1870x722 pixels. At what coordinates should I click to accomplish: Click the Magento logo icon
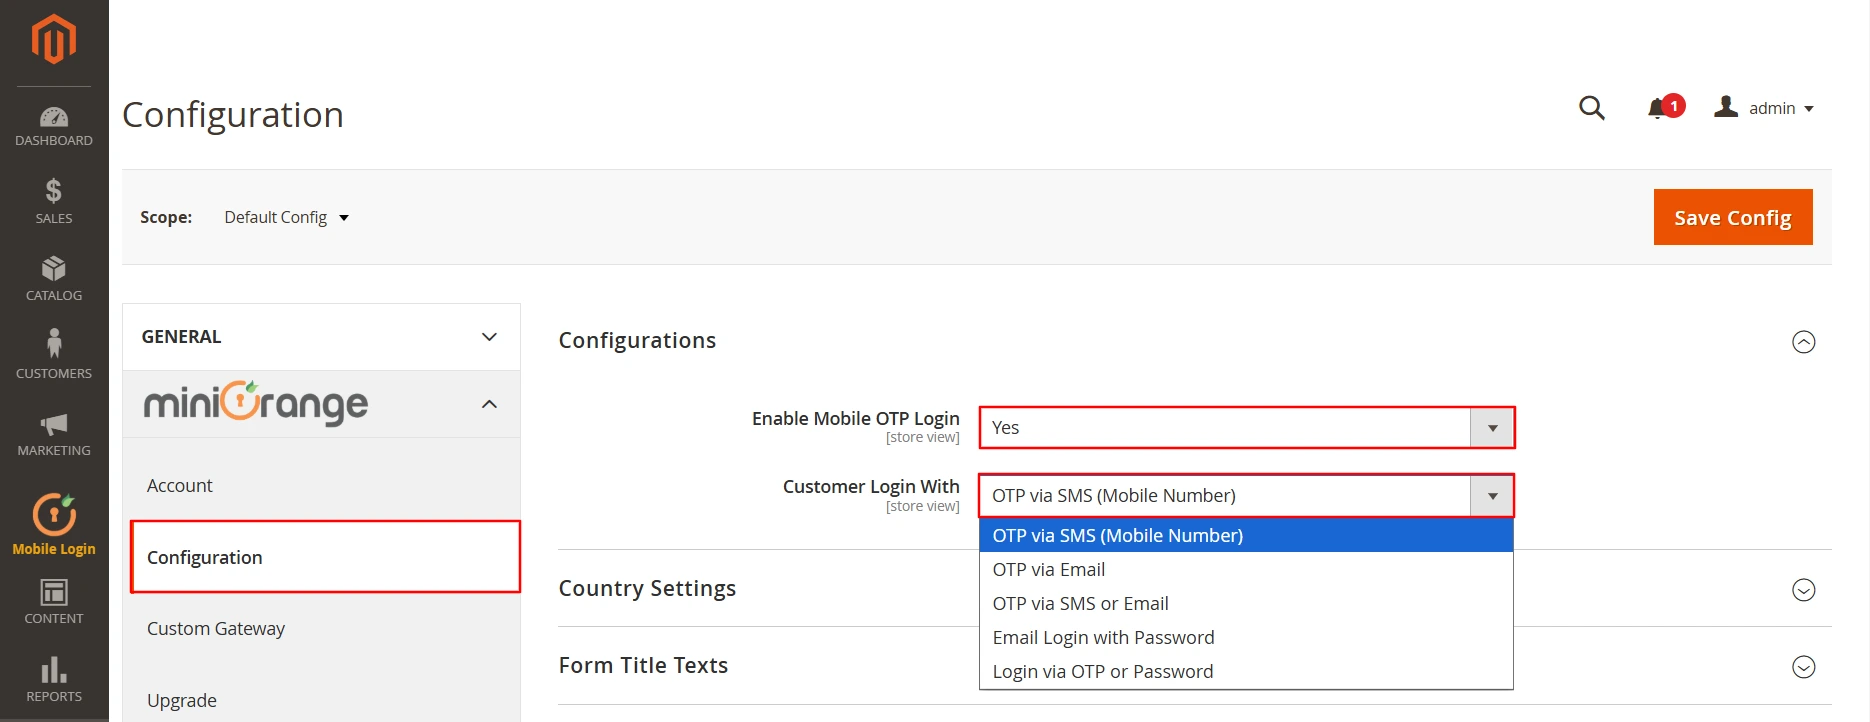tap(54, 40)
